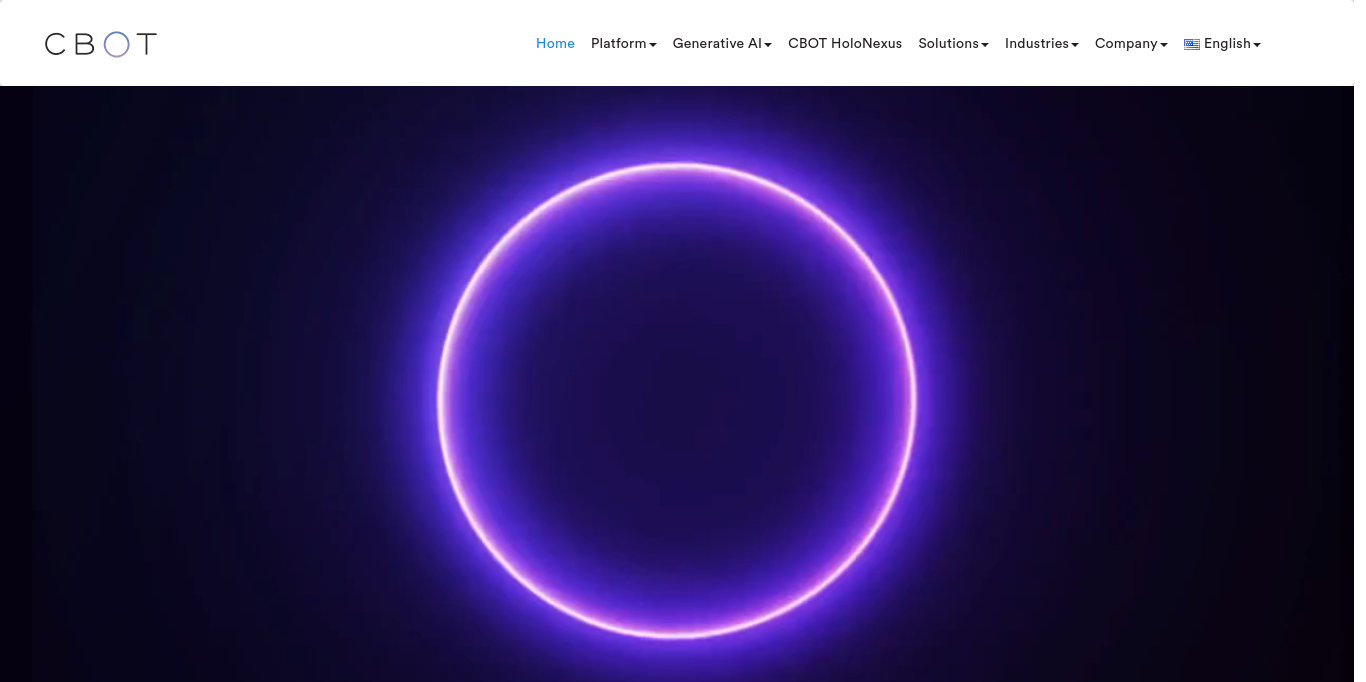Select Home in the navigation bar
This screenshot has height=682, width=1366.
[555, 43]
